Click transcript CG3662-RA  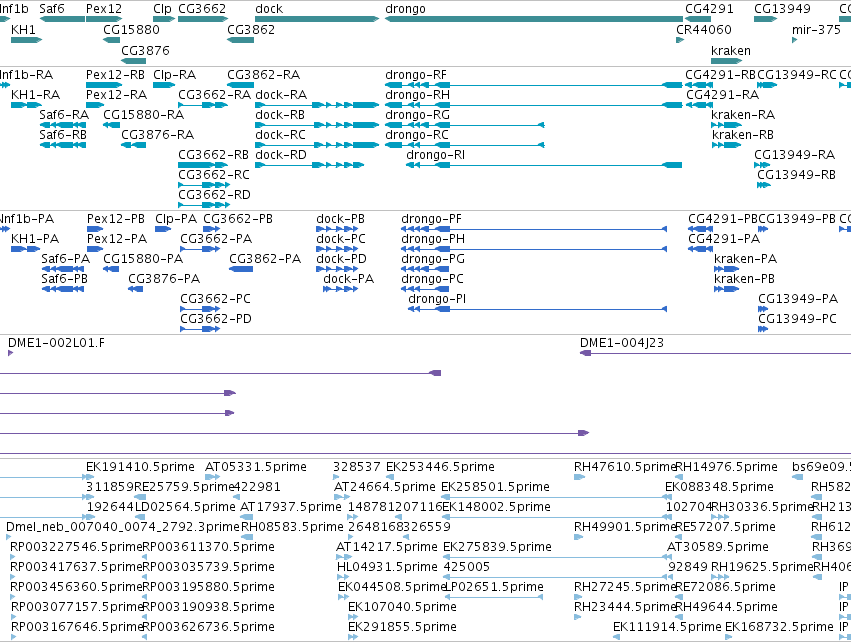coord(214,95)
